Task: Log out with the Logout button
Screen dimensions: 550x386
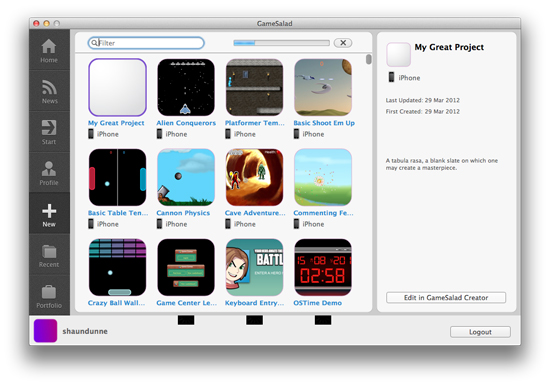Action: click(x=480, y=332)
